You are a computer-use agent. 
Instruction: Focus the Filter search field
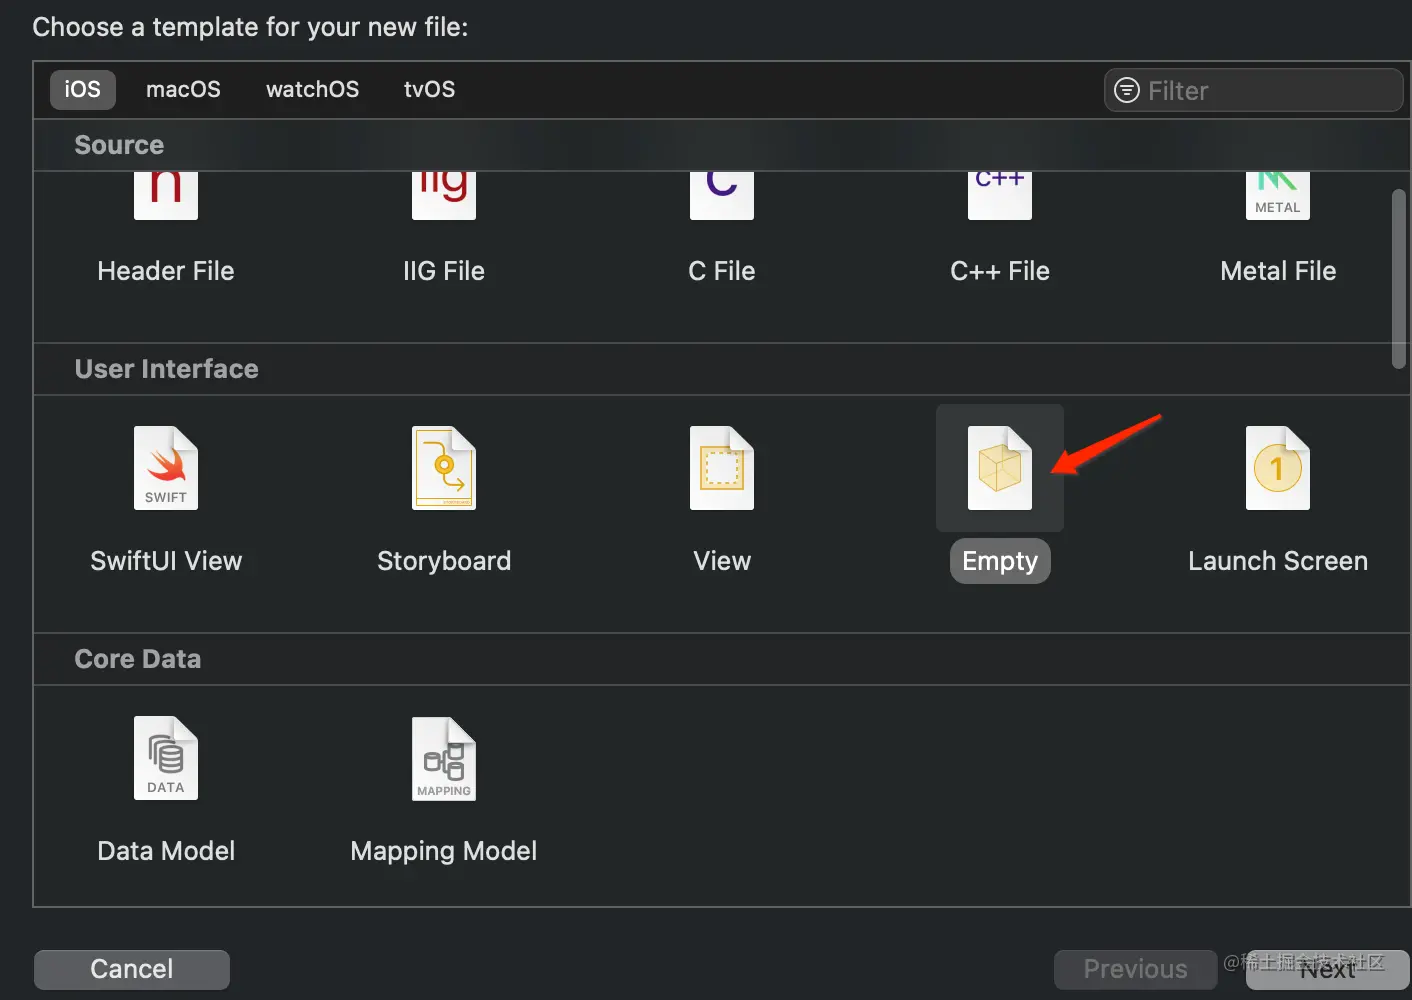click(x=1254, y=90)
